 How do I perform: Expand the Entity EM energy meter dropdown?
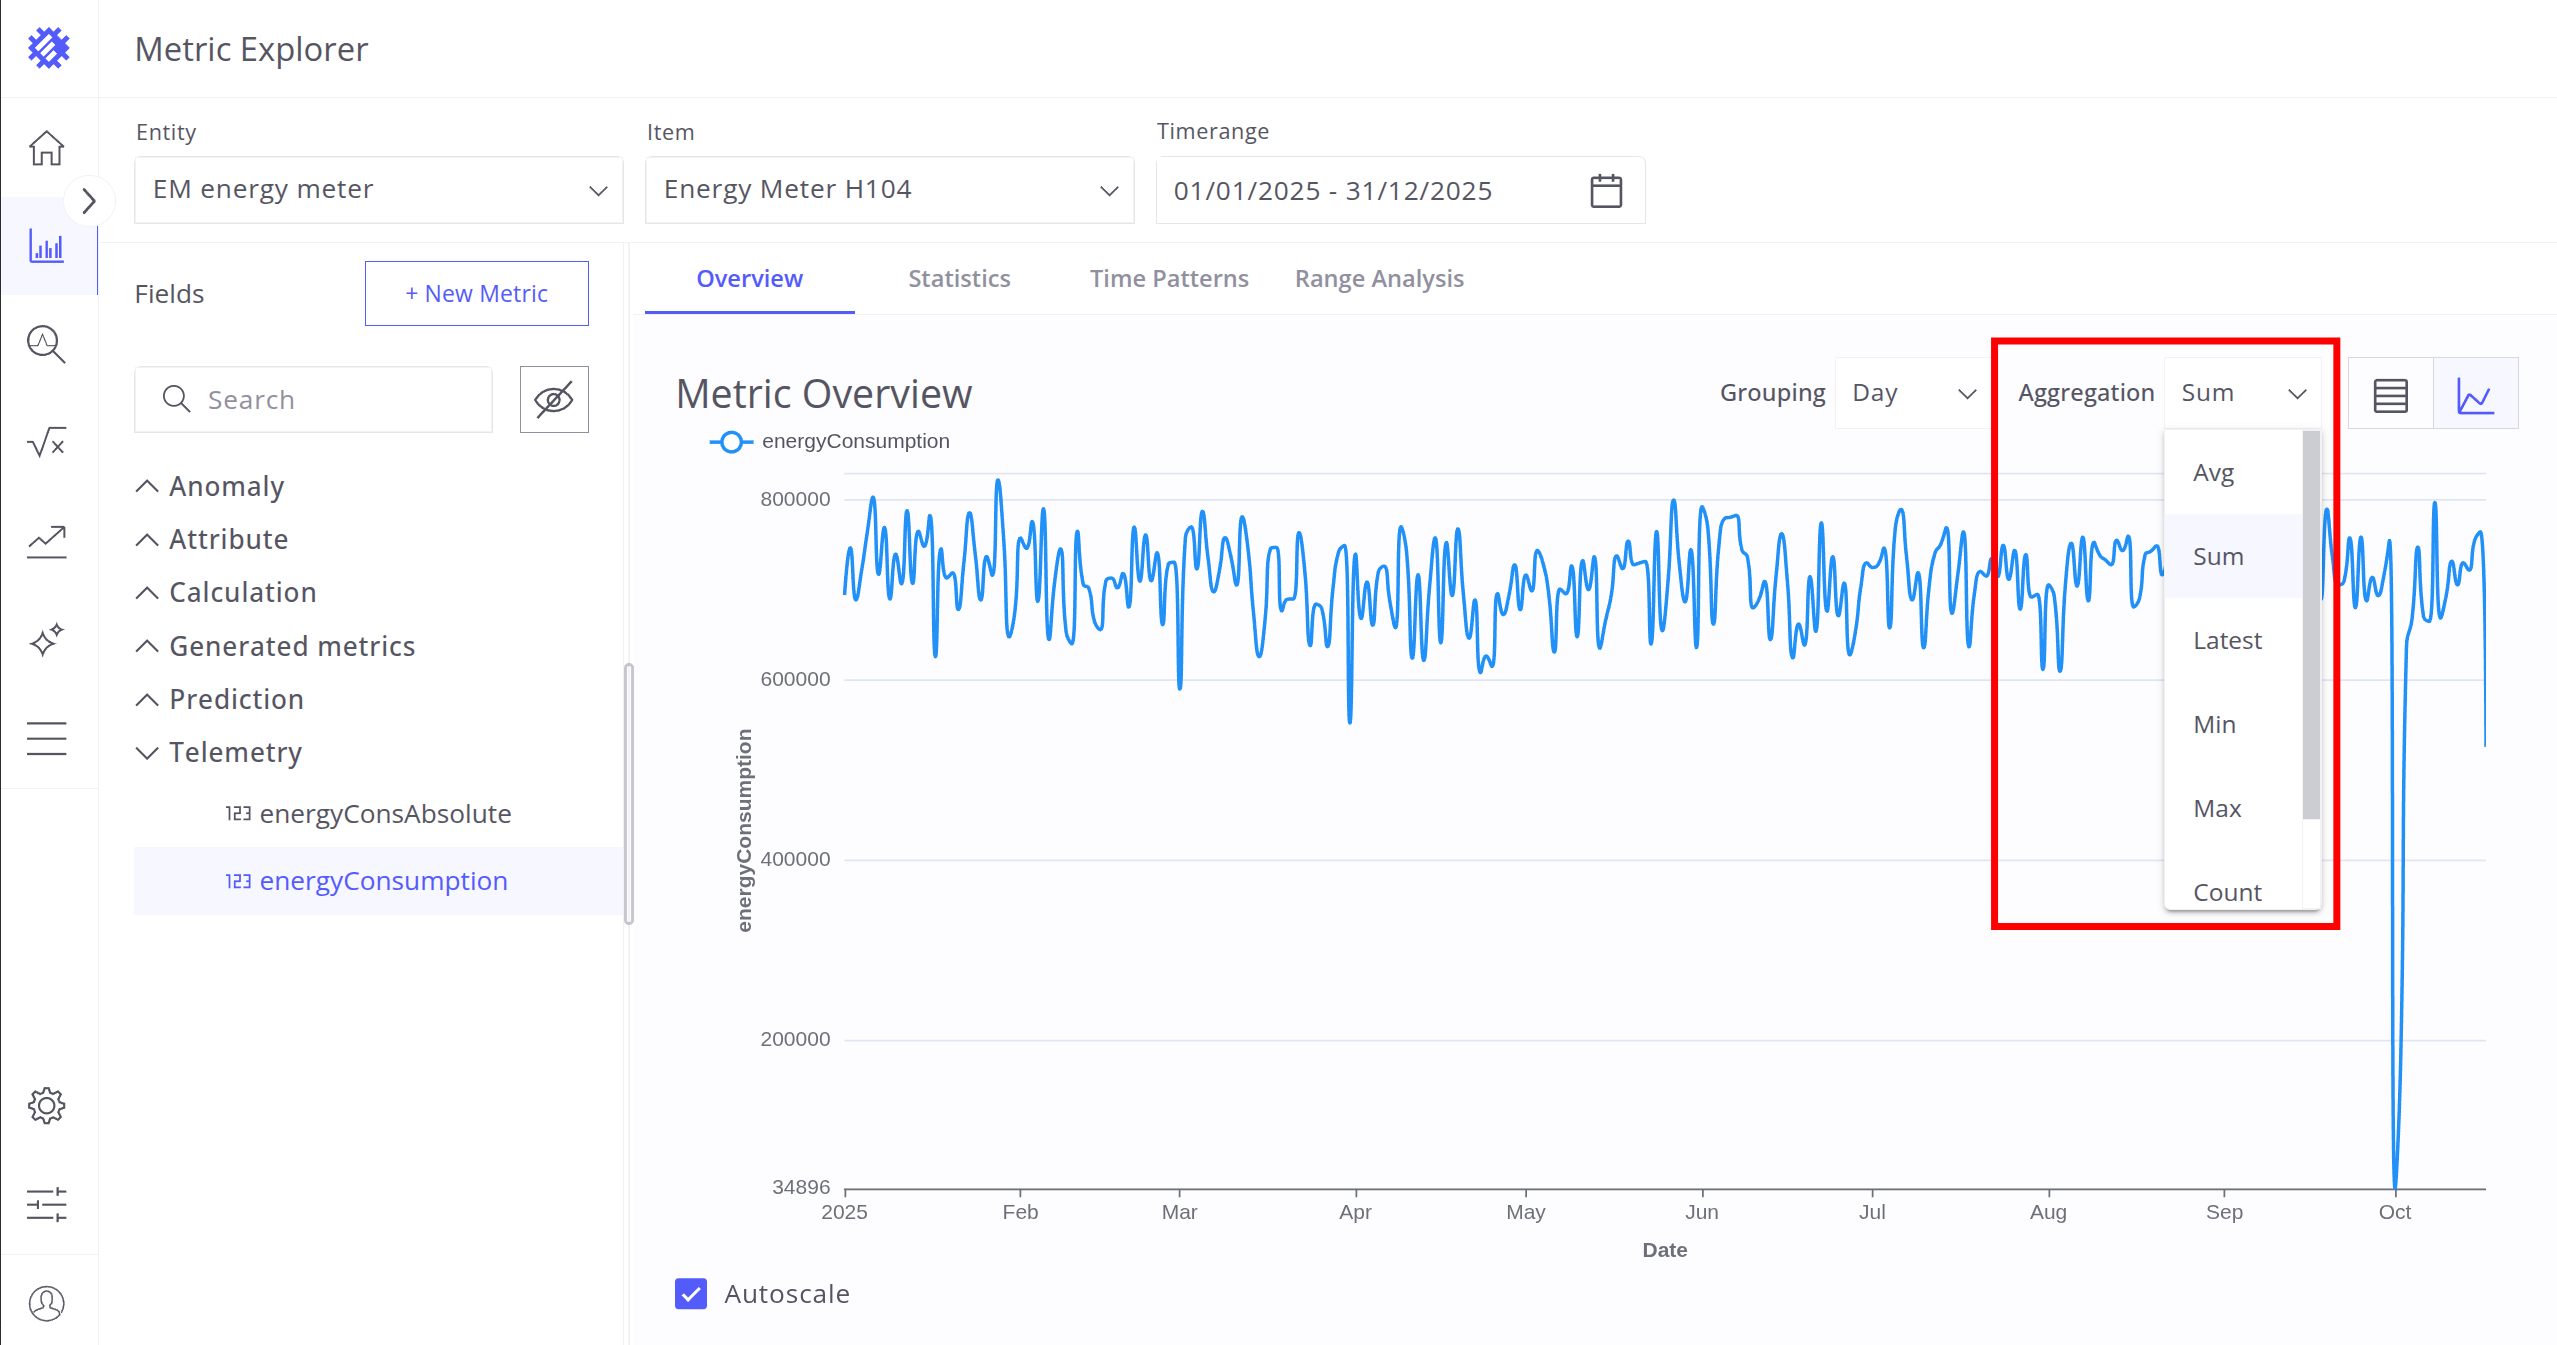[378, 190]
